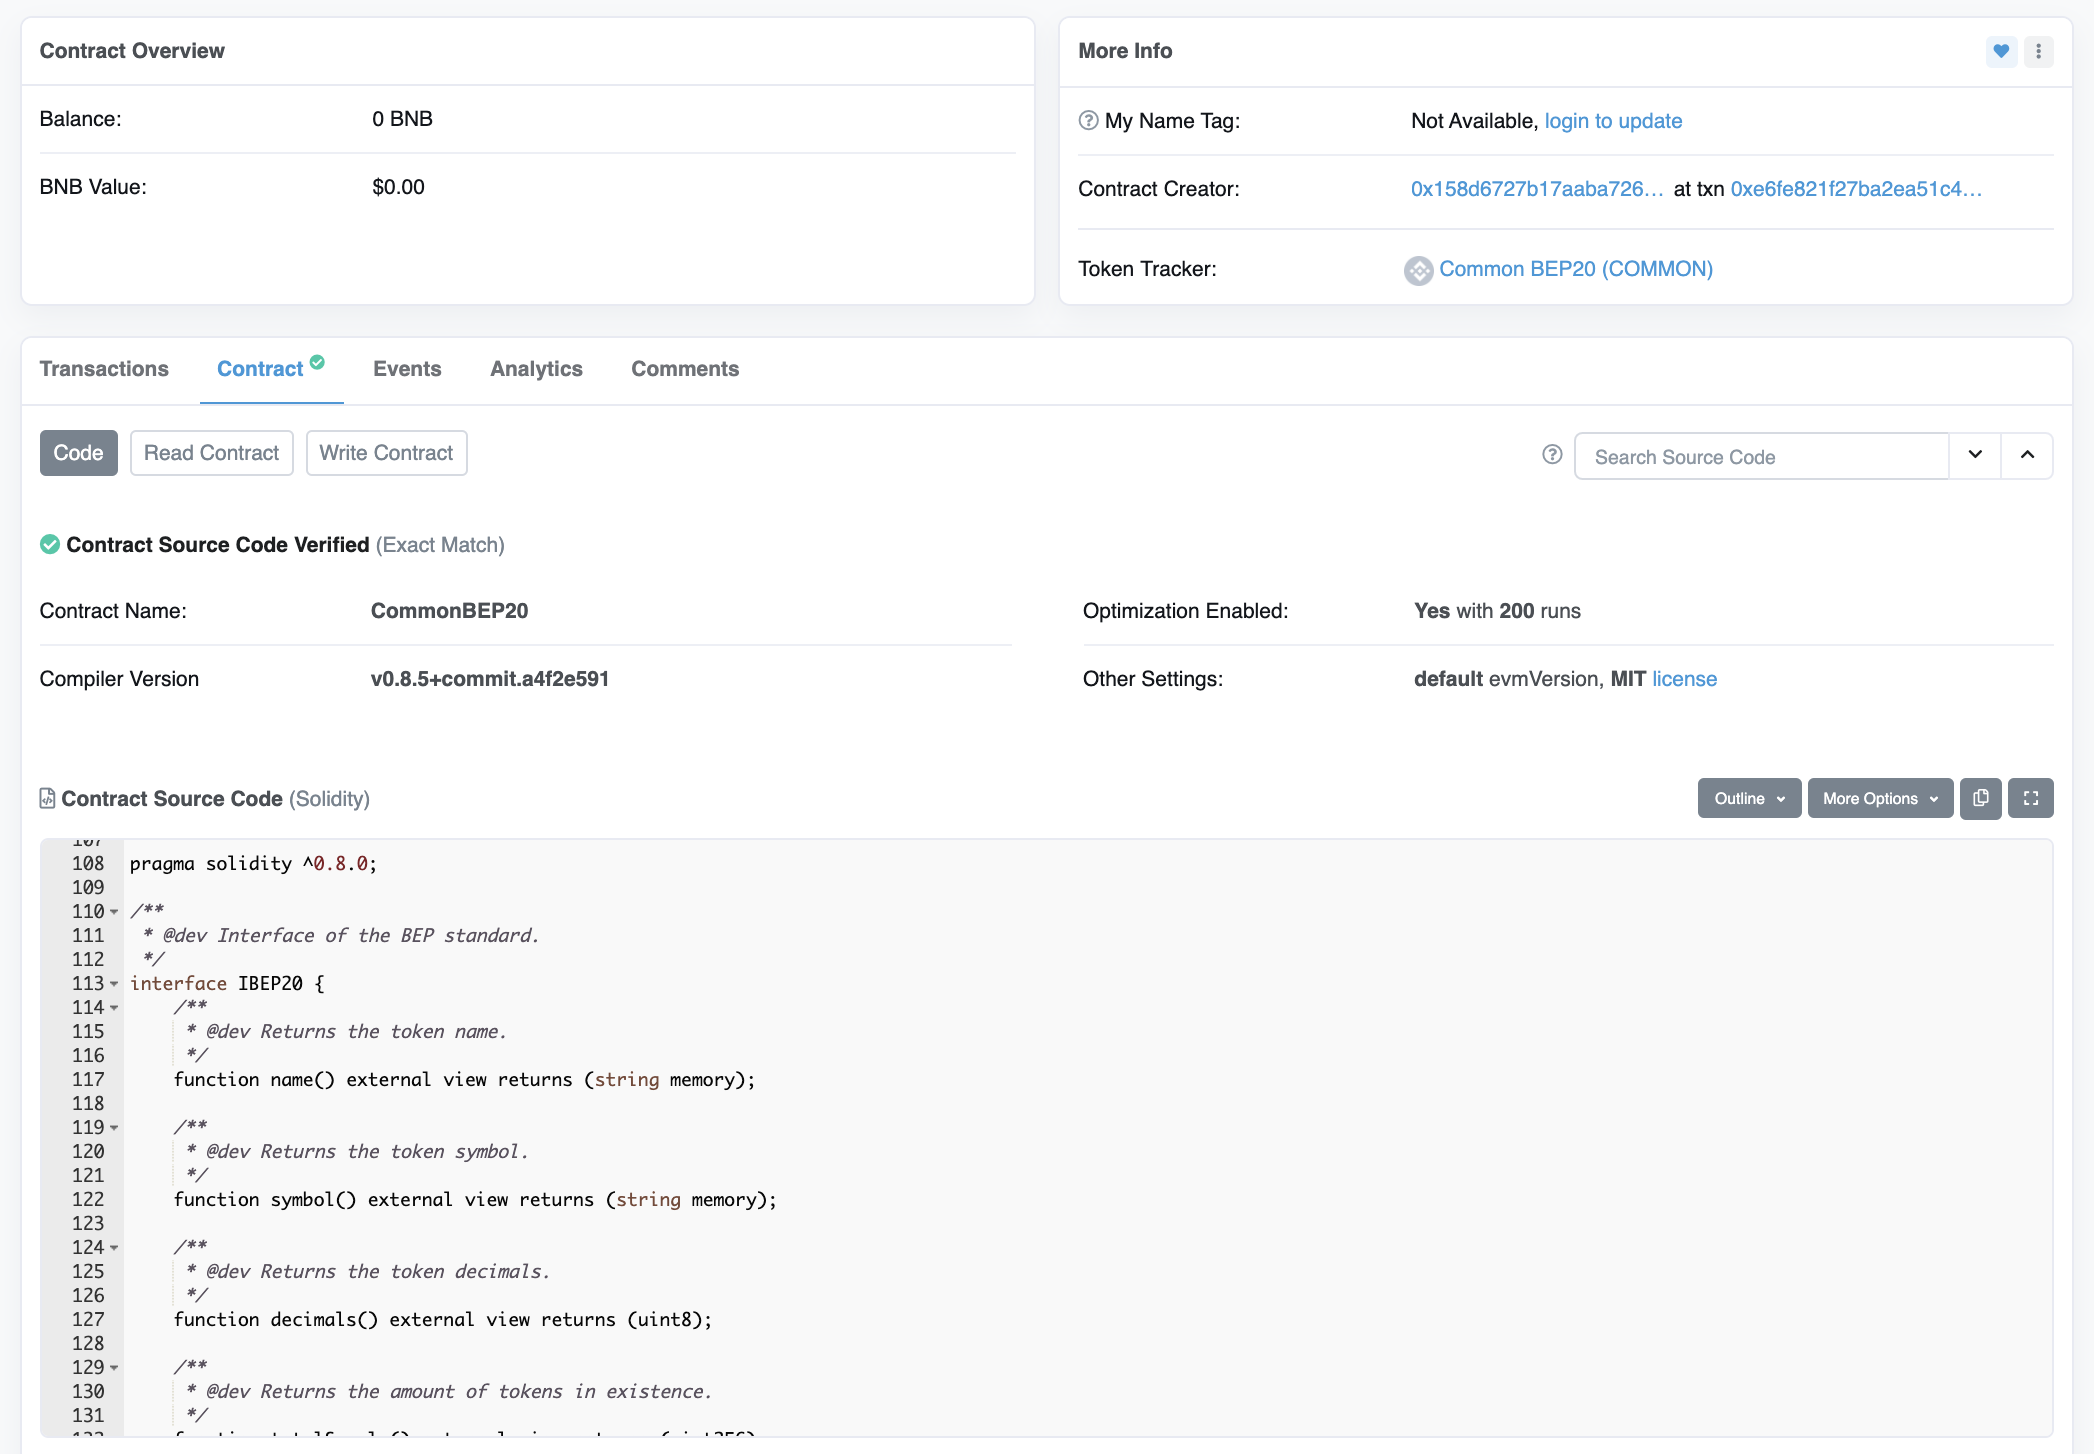Click the Write Contract button
The width and height of the screenshot is (2094, 1454).
pyautogui.click(x=387, y=453)
